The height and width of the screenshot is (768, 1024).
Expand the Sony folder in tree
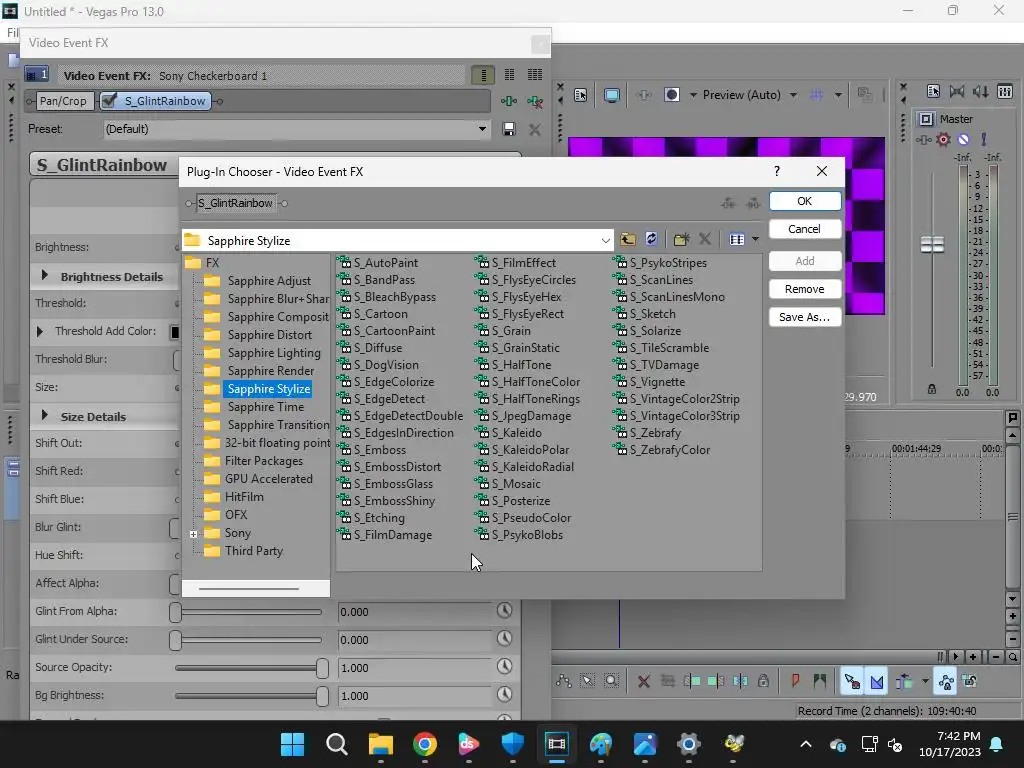tap(193, 534)
